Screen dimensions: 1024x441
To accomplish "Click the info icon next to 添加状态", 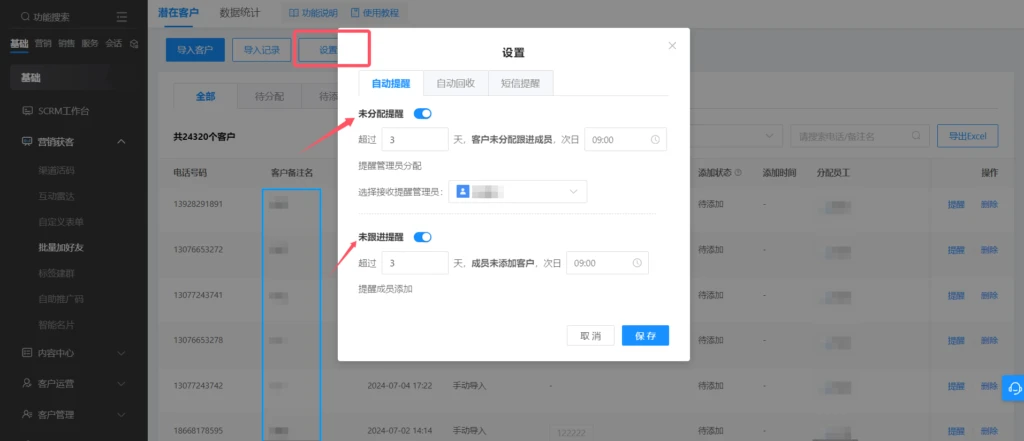I will point(738,173).
